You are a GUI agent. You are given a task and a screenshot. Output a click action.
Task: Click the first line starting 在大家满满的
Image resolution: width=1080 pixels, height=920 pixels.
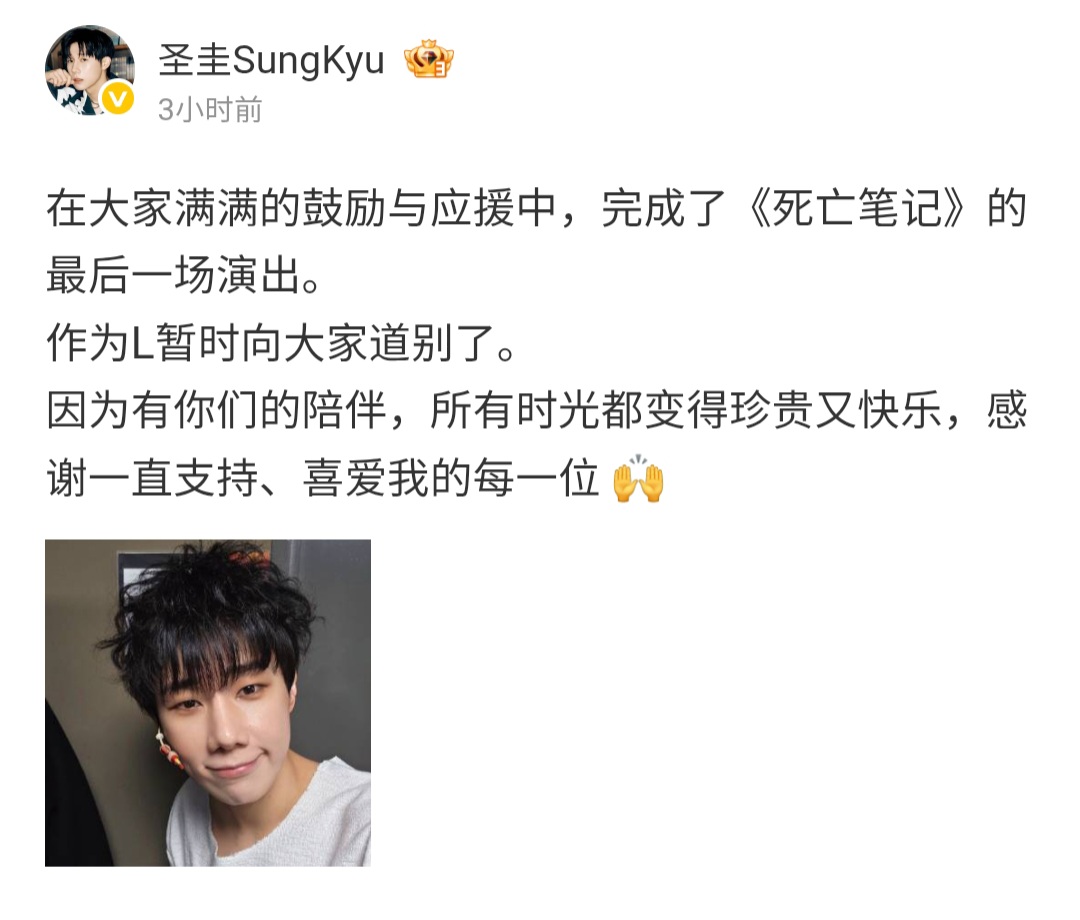pos(537,209)
